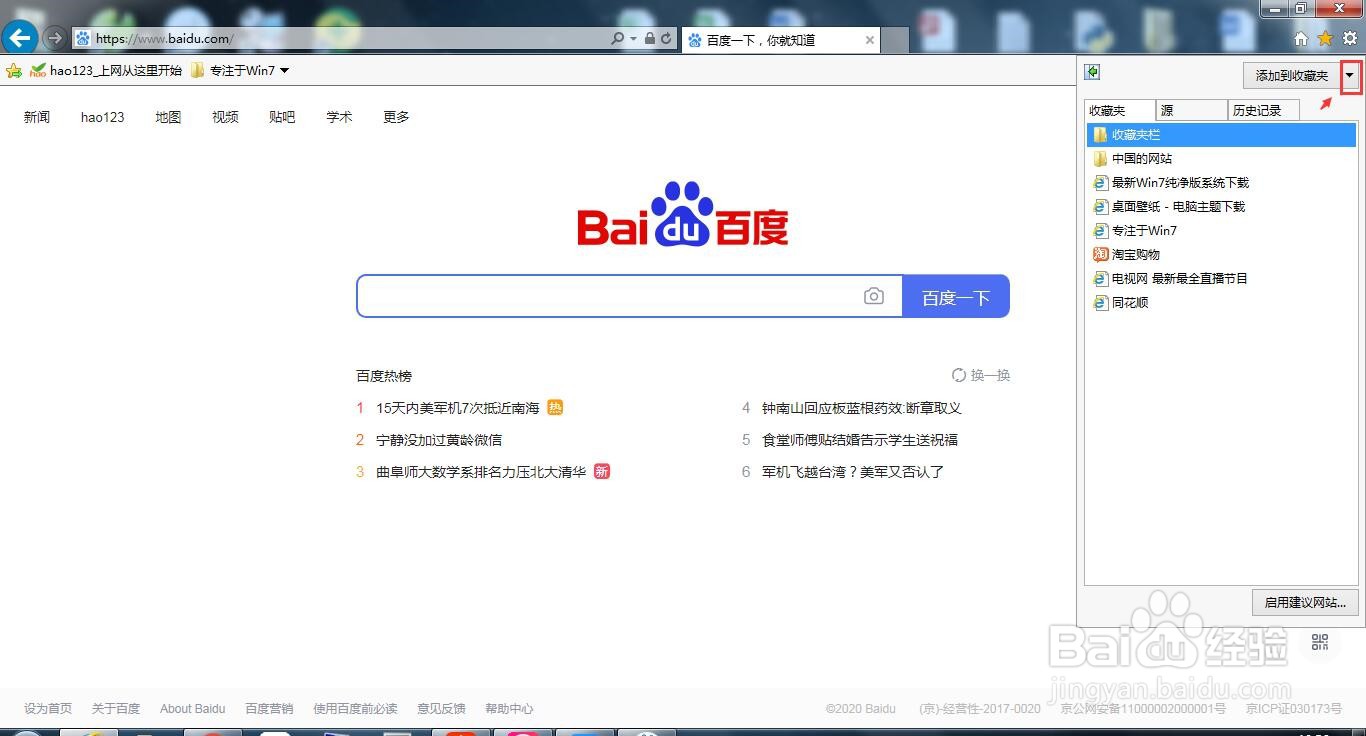
Task: Select the 百度一下，你就知道 browser tab
Action: [x=780, y=40]
